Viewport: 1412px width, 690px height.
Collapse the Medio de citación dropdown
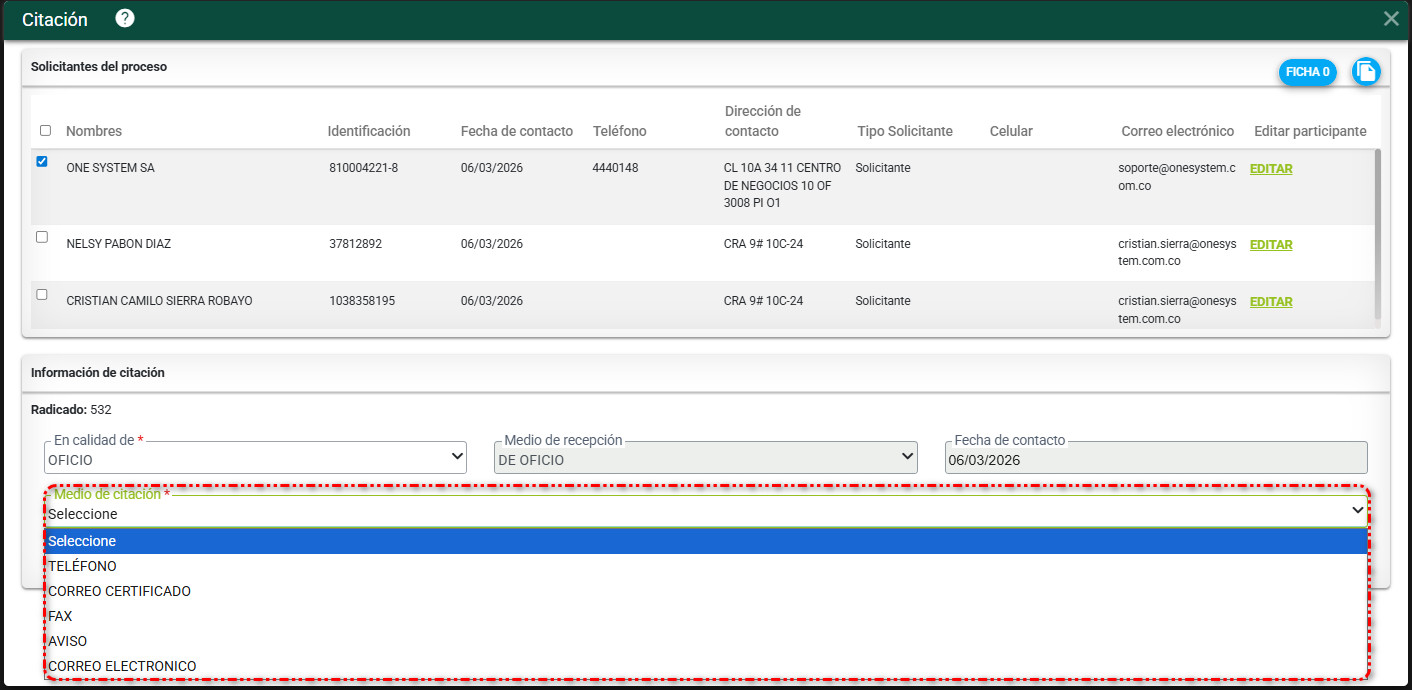click(x=705, y=513)
